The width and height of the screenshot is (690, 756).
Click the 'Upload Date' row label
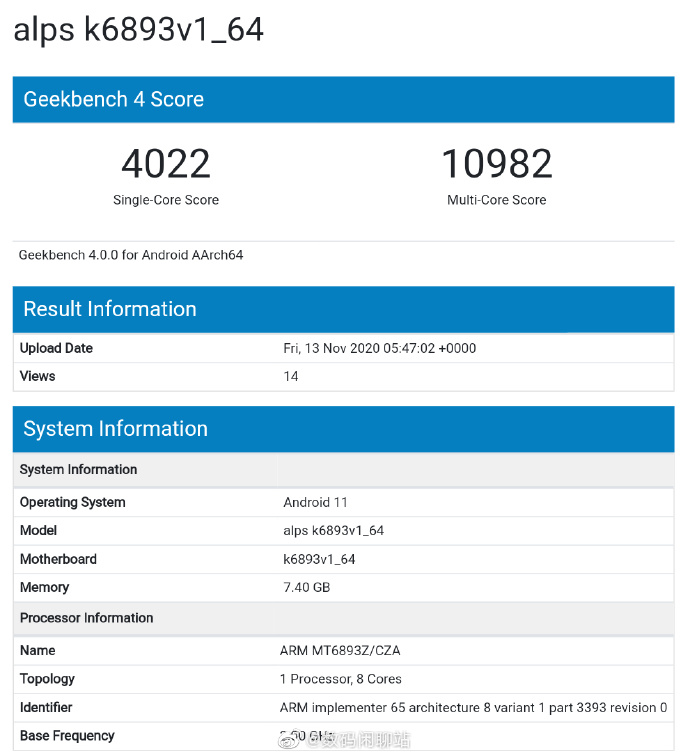(56, 348)
